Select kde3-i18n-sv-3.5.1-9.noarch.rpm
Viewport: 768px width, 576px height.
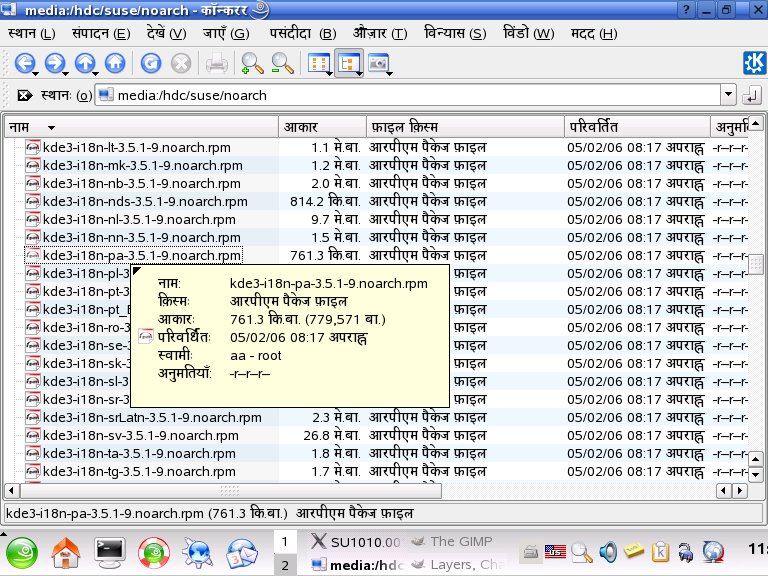pyautogui.click(x=141, y=435)
